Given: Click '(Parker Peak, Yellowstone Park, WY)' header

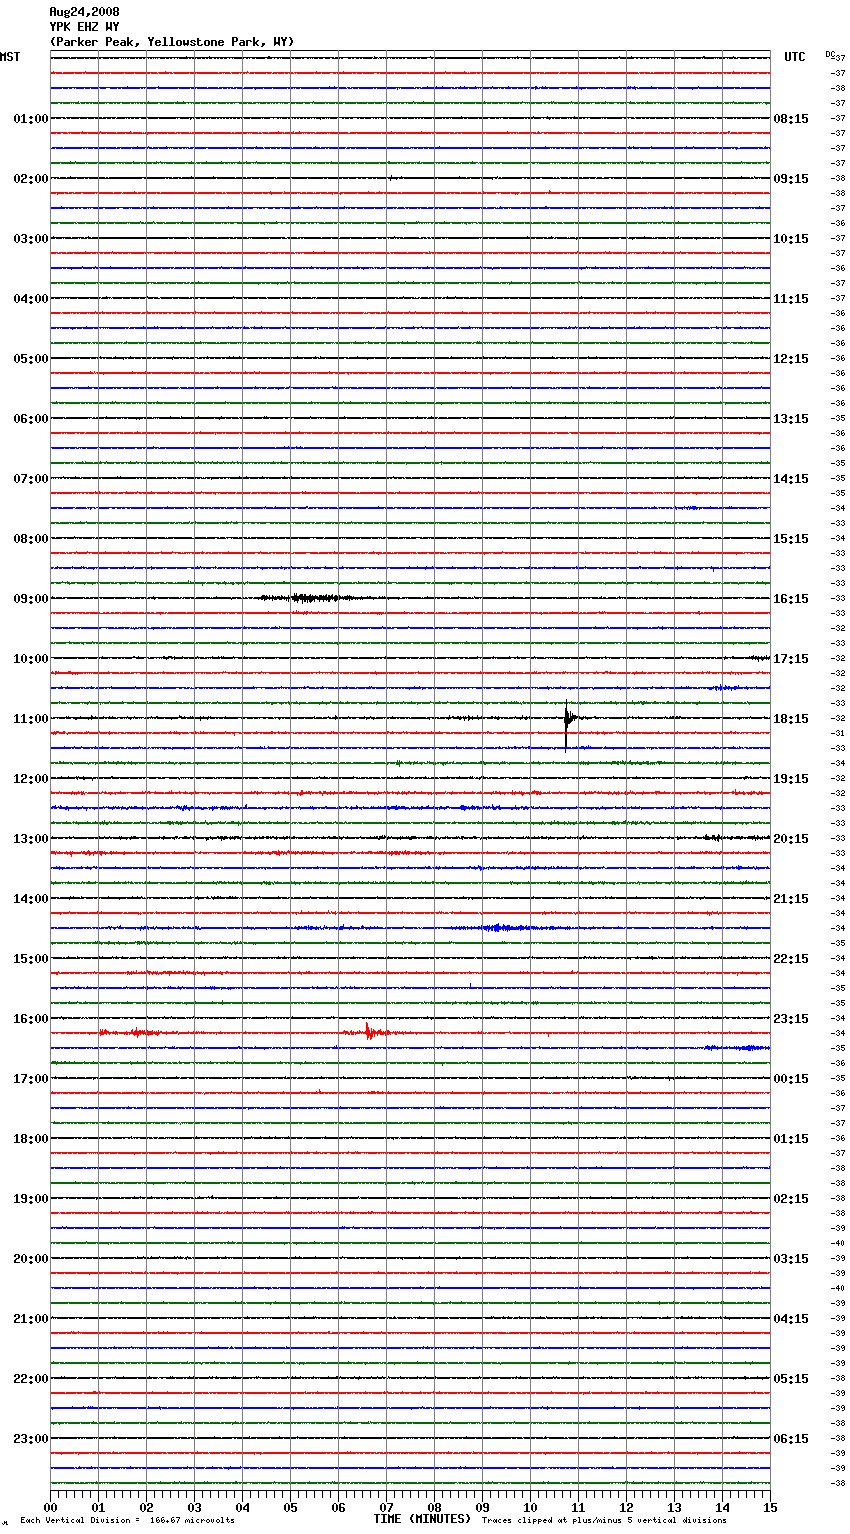Looking at the screenshot, I should [172, 42].
